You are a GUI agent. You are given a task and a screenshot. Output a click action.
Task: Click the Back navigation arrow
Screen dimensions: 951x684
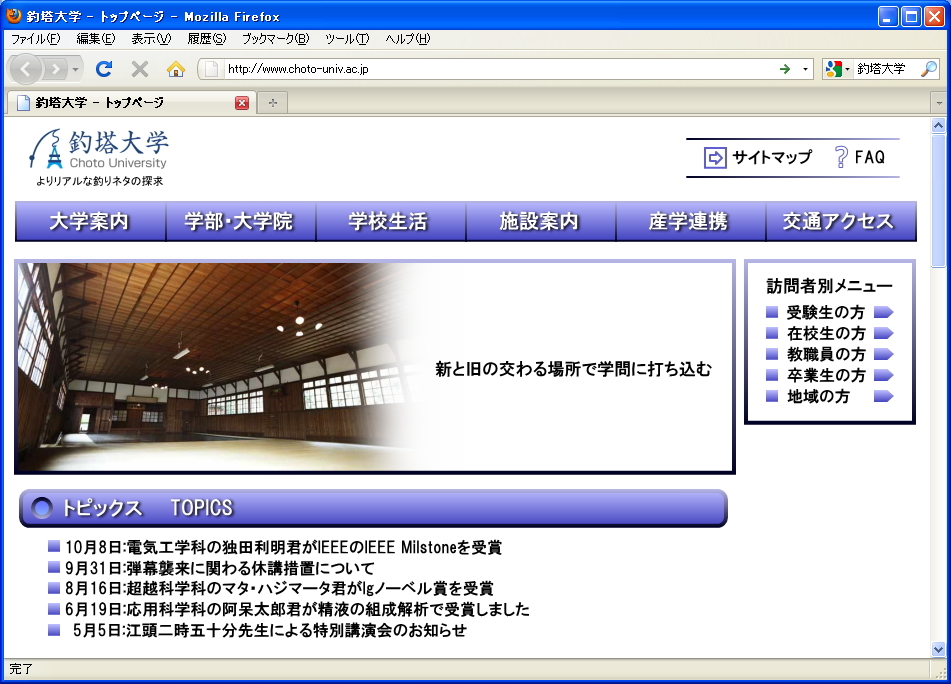[x=26, y=69]
